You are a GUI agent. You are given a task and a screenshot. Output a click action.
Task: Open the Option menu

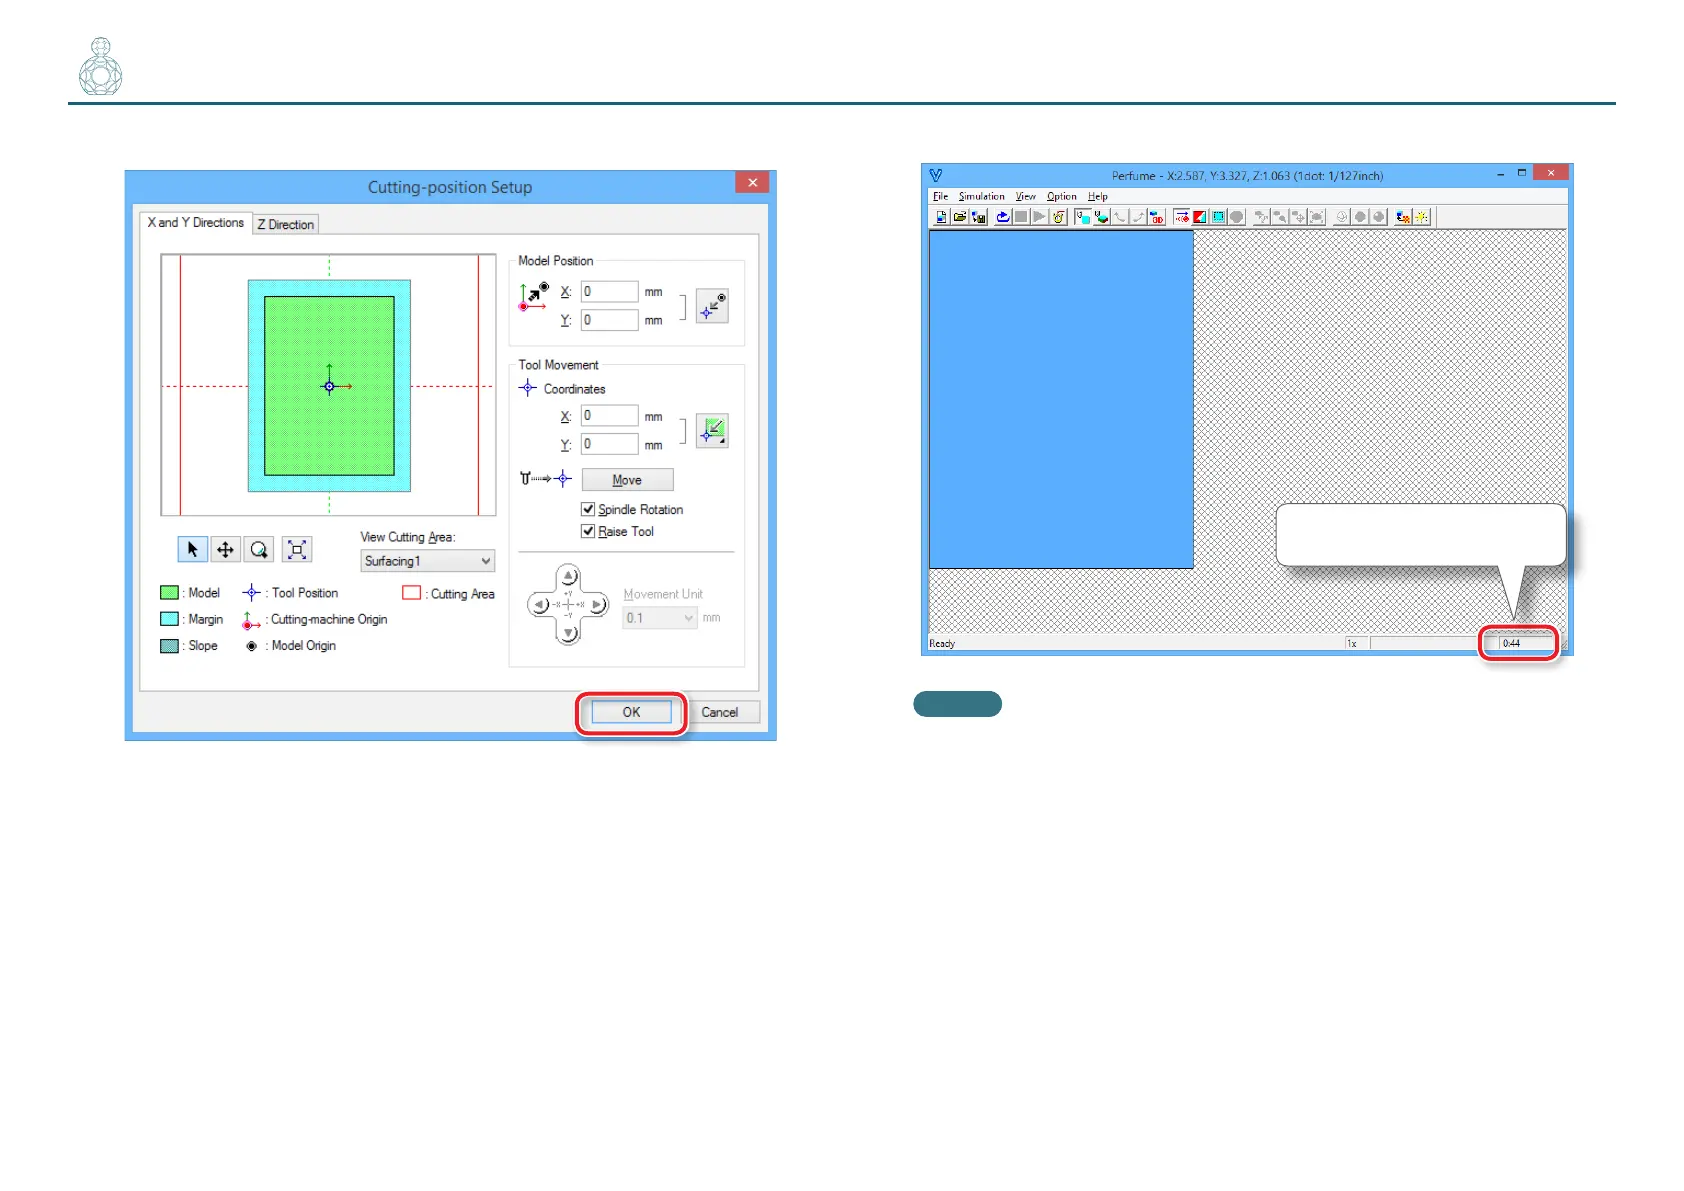click(x=1062, y=196)
